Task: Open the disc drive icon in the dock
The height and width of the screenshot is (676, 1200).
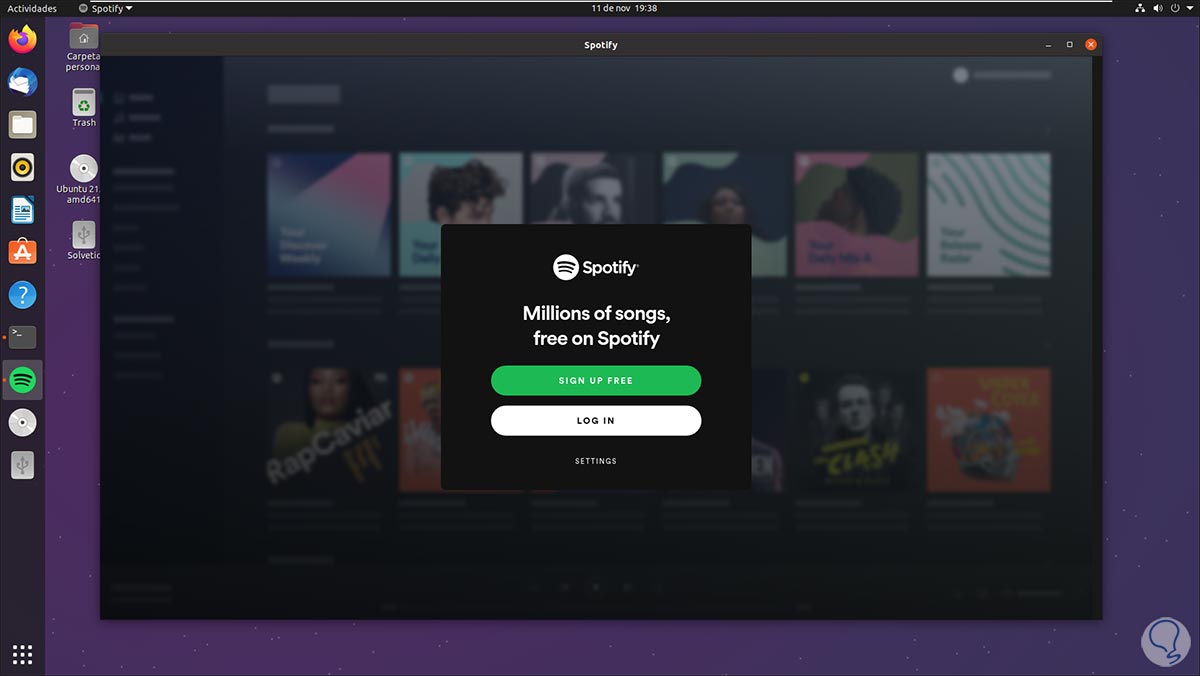Action: 22,422
